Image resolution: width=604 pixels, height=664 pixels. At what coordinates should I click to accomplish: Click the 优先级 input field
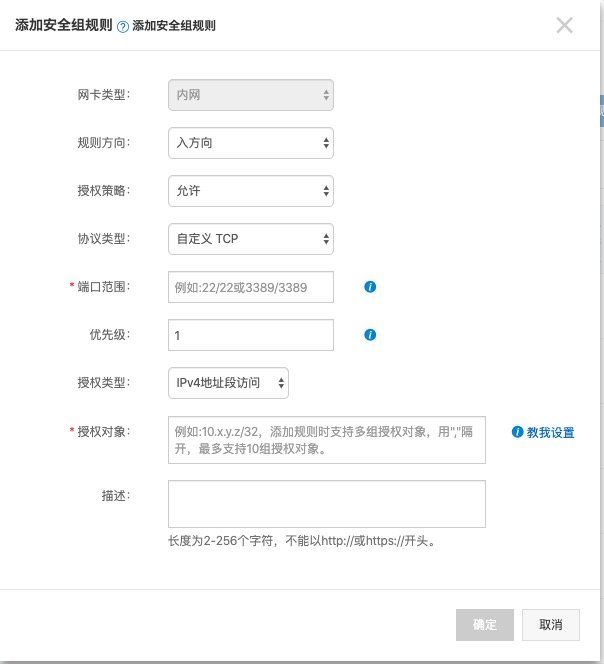tap(251, 335)
